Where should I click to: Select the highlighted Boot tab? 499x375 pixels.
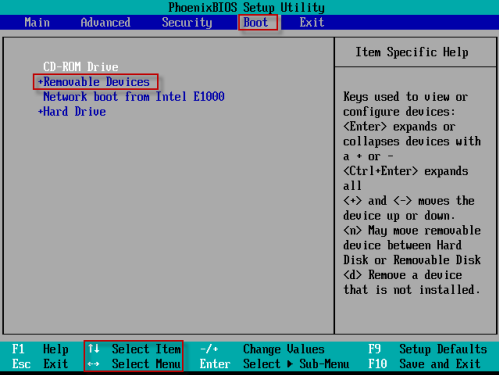[256, 22]
